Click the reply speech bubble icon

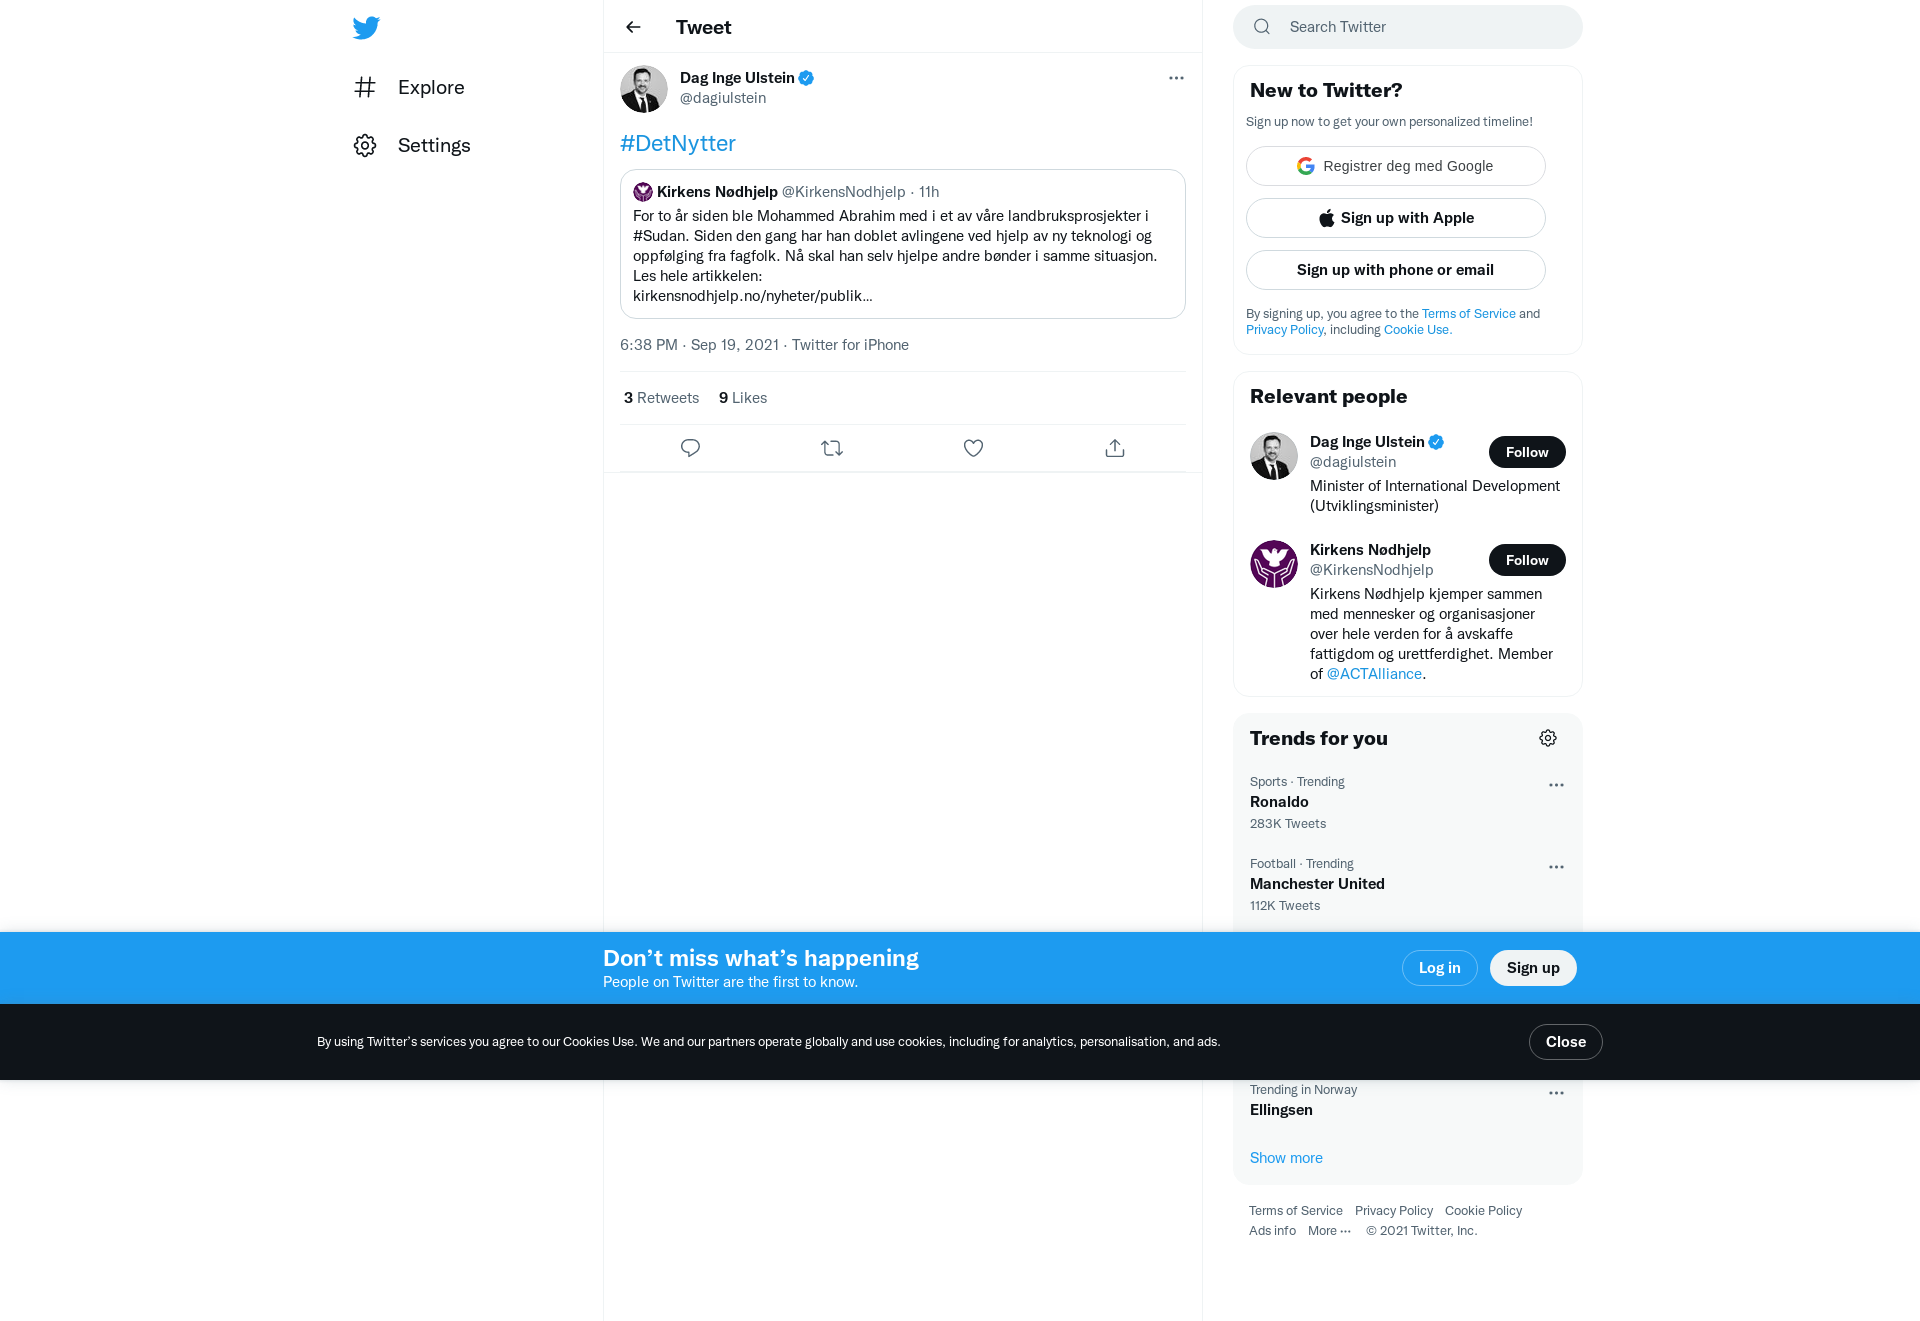coord(690,448)
